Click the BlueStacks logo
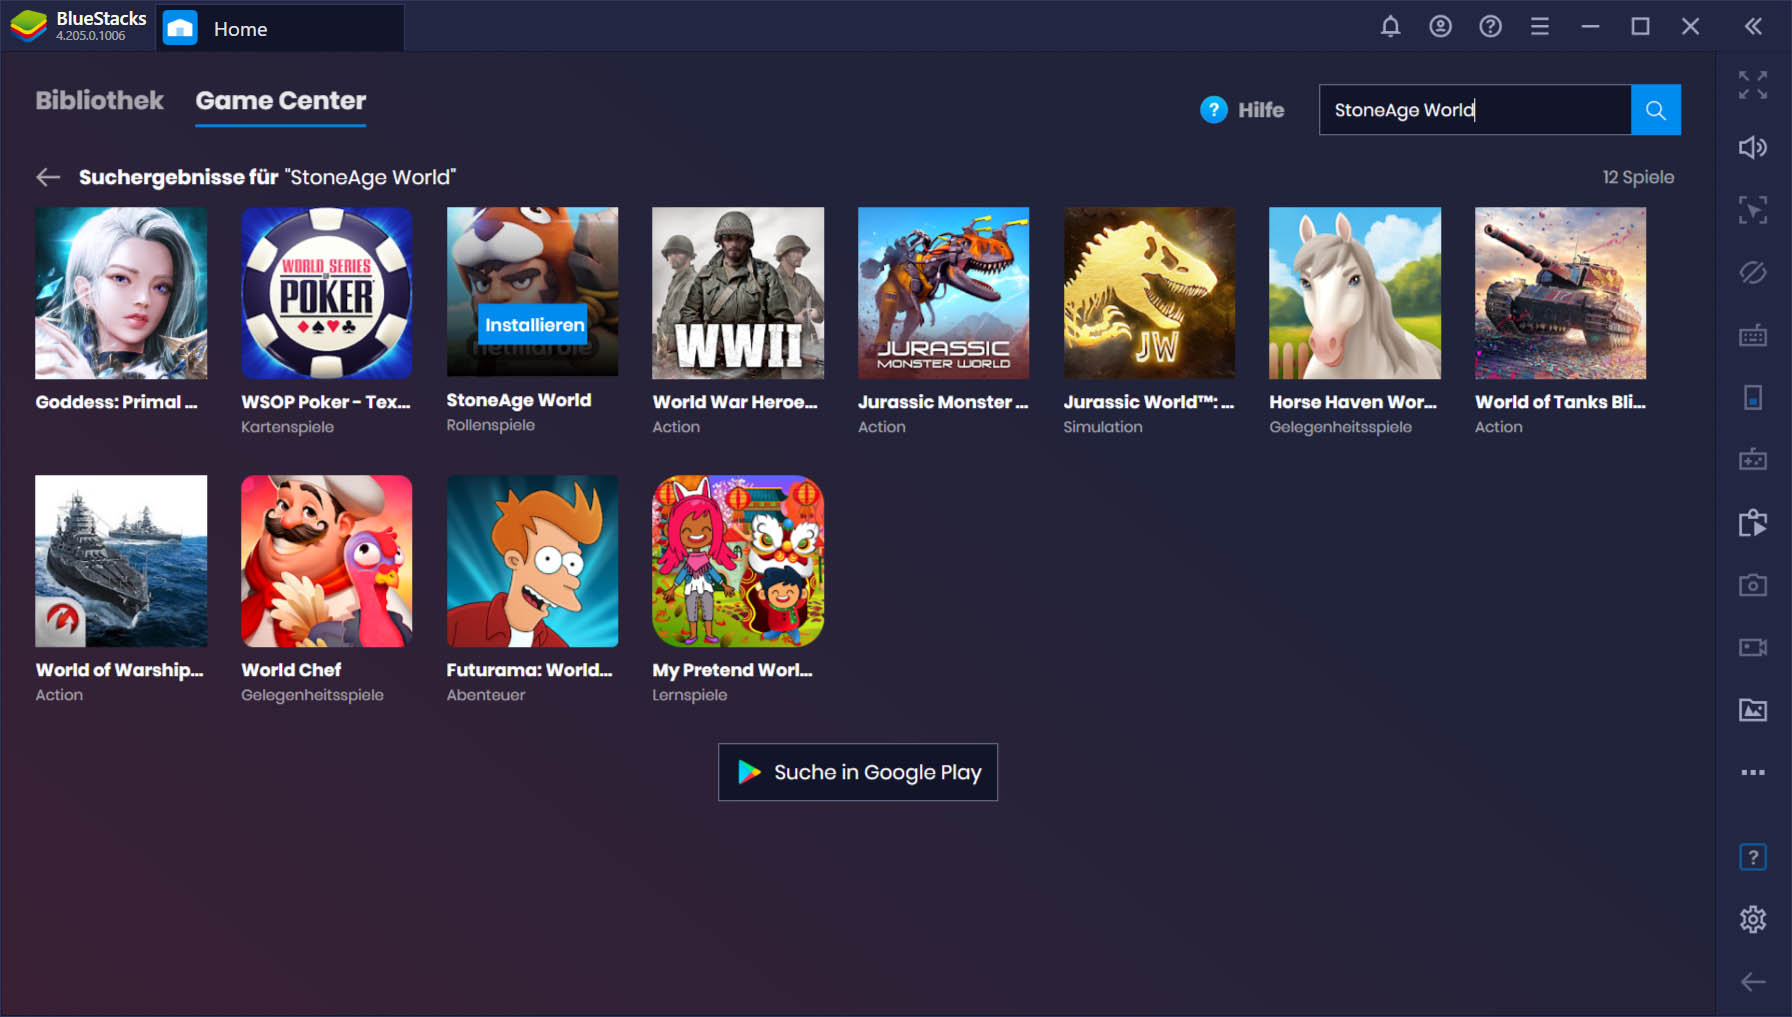The image size is (1792, 1017). [29, 26]
